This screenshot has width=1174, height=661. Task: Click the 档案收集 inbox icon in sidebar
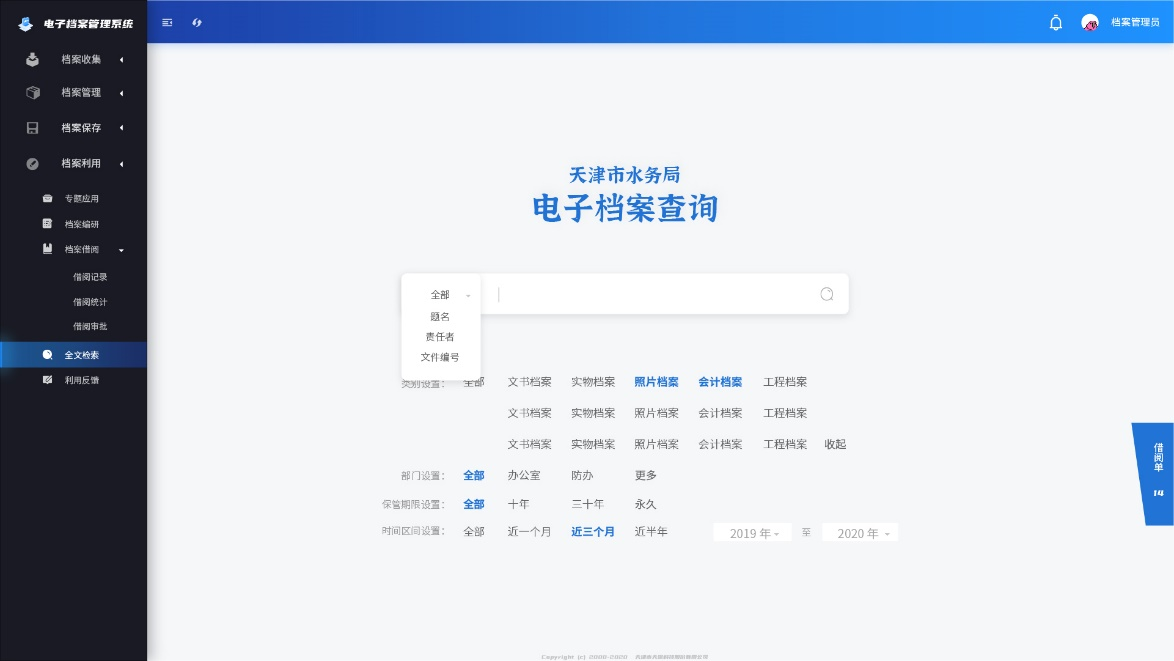pos(33,59)
